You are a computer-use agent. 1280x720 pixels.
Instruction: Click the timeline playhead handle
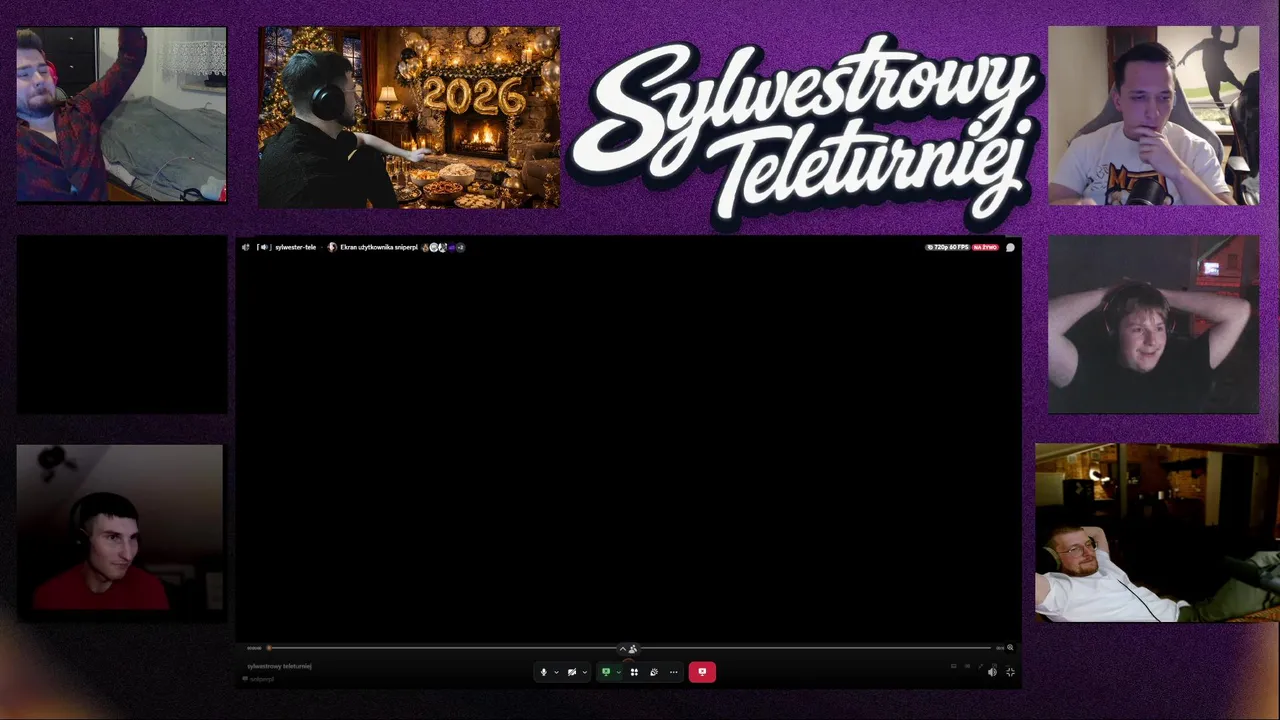268,648
